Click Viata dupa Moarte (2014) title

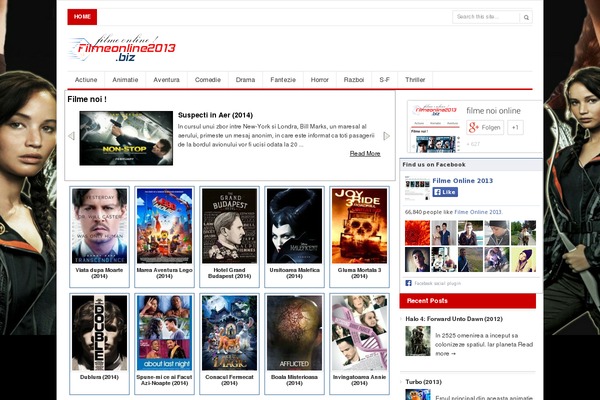click(x=99, y=273)
